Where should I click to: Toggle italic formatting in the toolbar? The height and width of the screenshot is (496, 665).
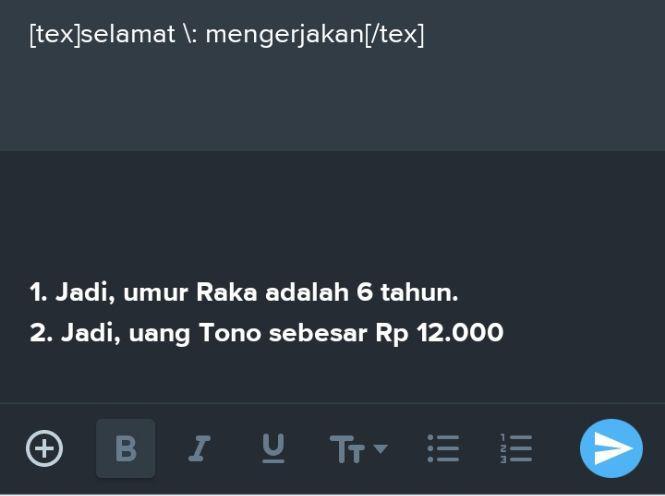pyautogui.click(x=199, y=449)
